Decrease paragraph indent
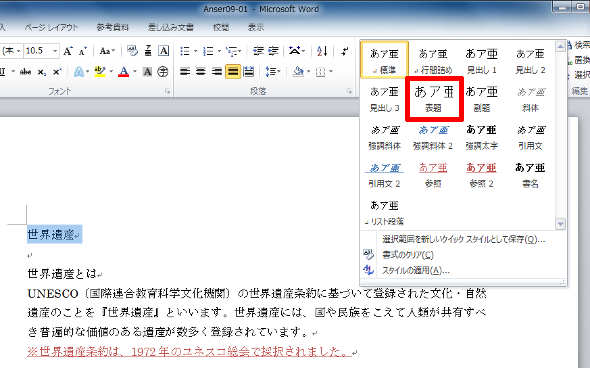This screenshot has width=590, height=368. pos(258,51)
